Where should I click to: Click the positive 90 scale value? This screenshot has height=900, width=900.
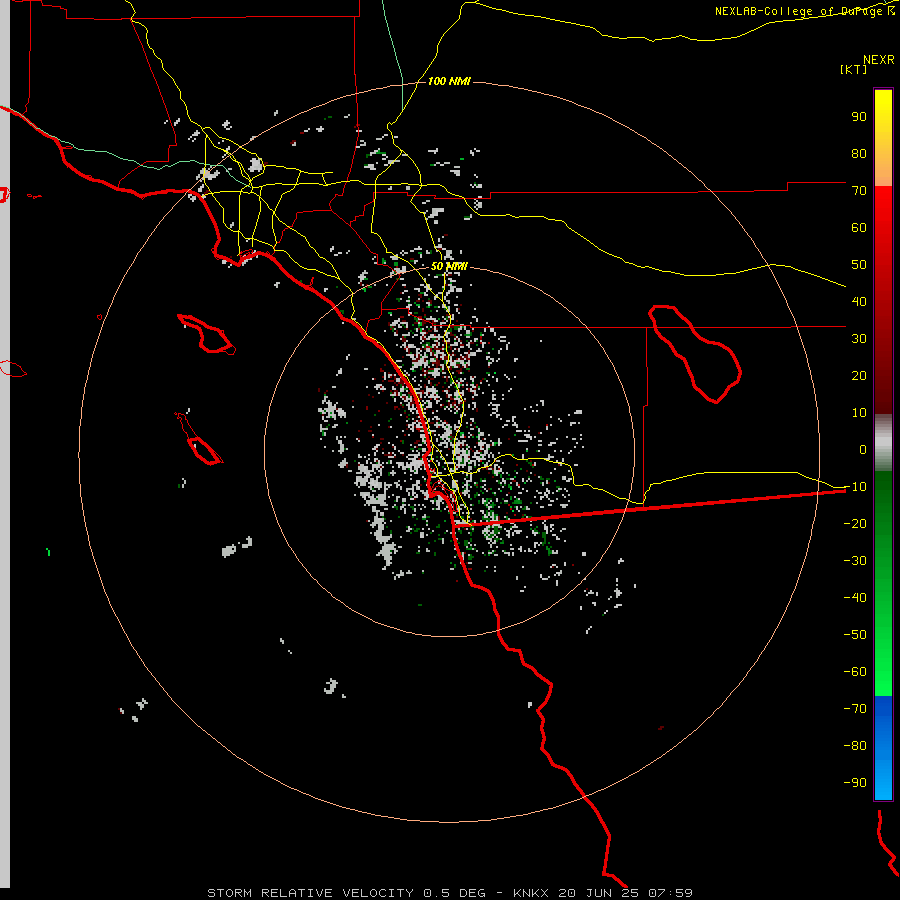pos(859,117)
